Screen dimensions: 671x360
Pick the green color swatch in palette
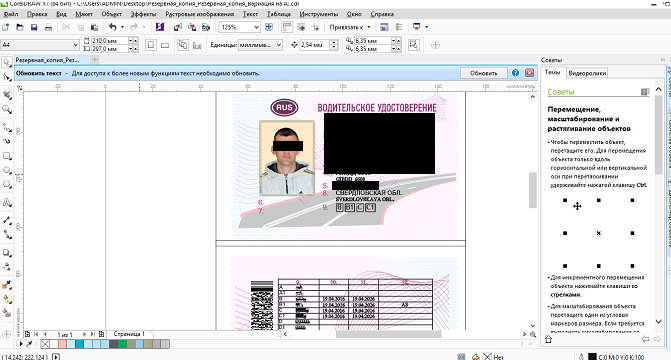pyautogui.click(x=122, y=344)
